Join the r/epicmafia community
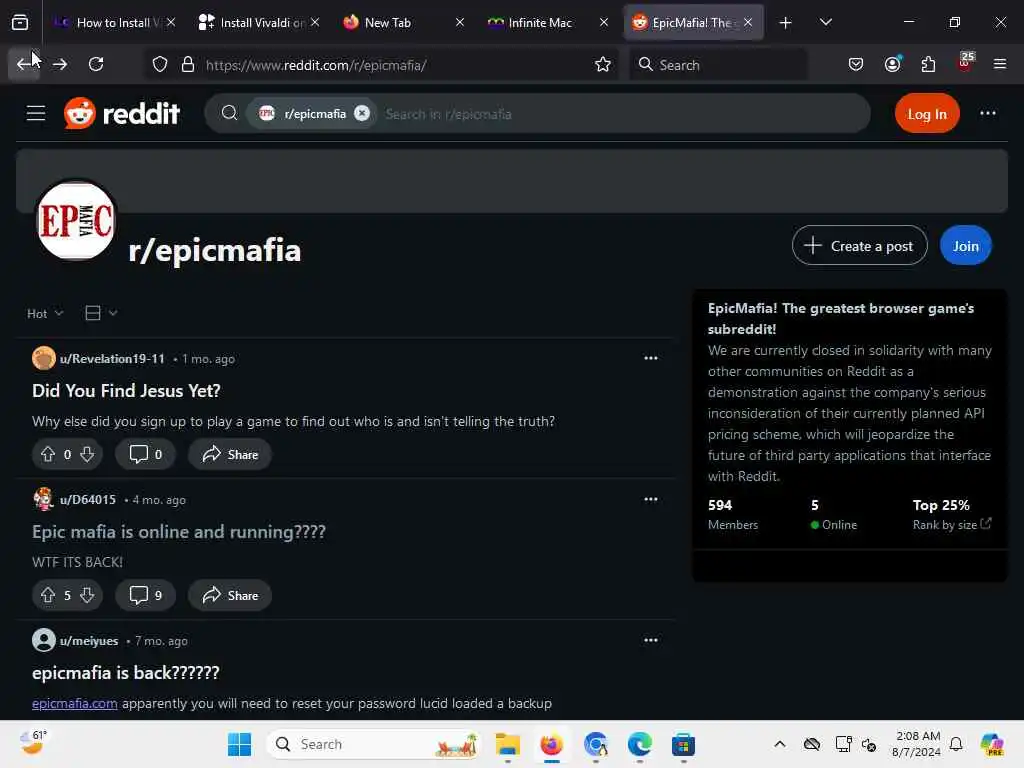1024x768 pixels. 965,246
